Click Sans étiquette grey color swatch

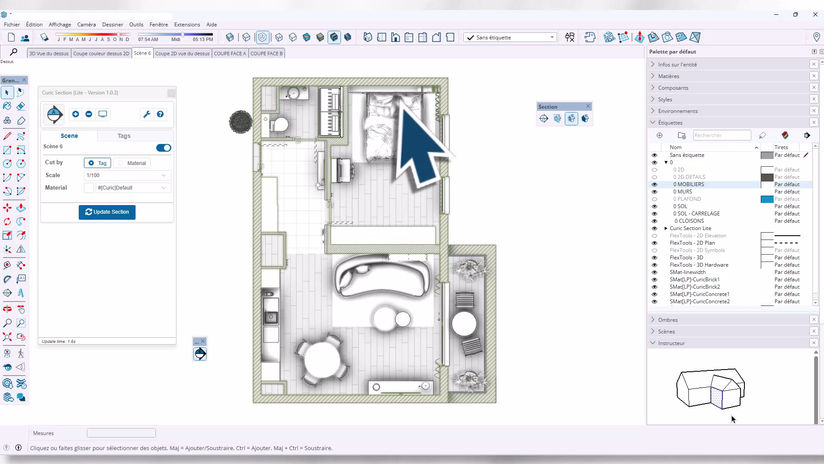[767, 155]
